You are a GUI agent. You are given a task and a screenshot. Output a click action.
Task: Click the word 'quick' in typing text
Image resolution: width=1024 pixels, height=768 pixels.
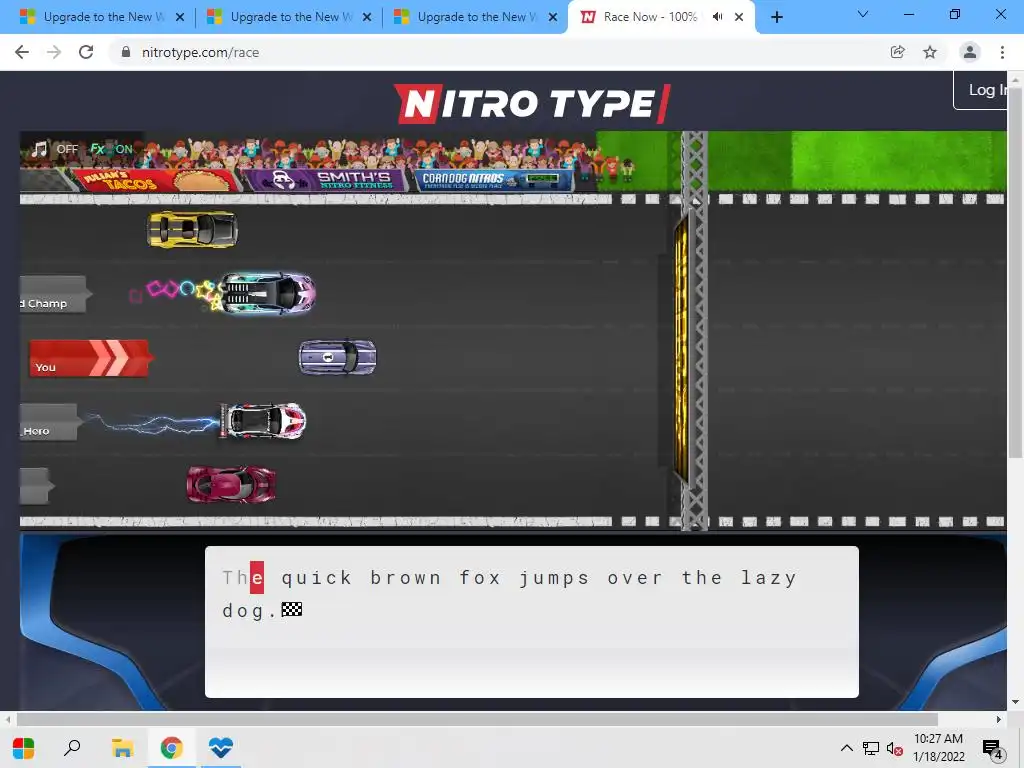pyautogui.click(x=317, y=578)
